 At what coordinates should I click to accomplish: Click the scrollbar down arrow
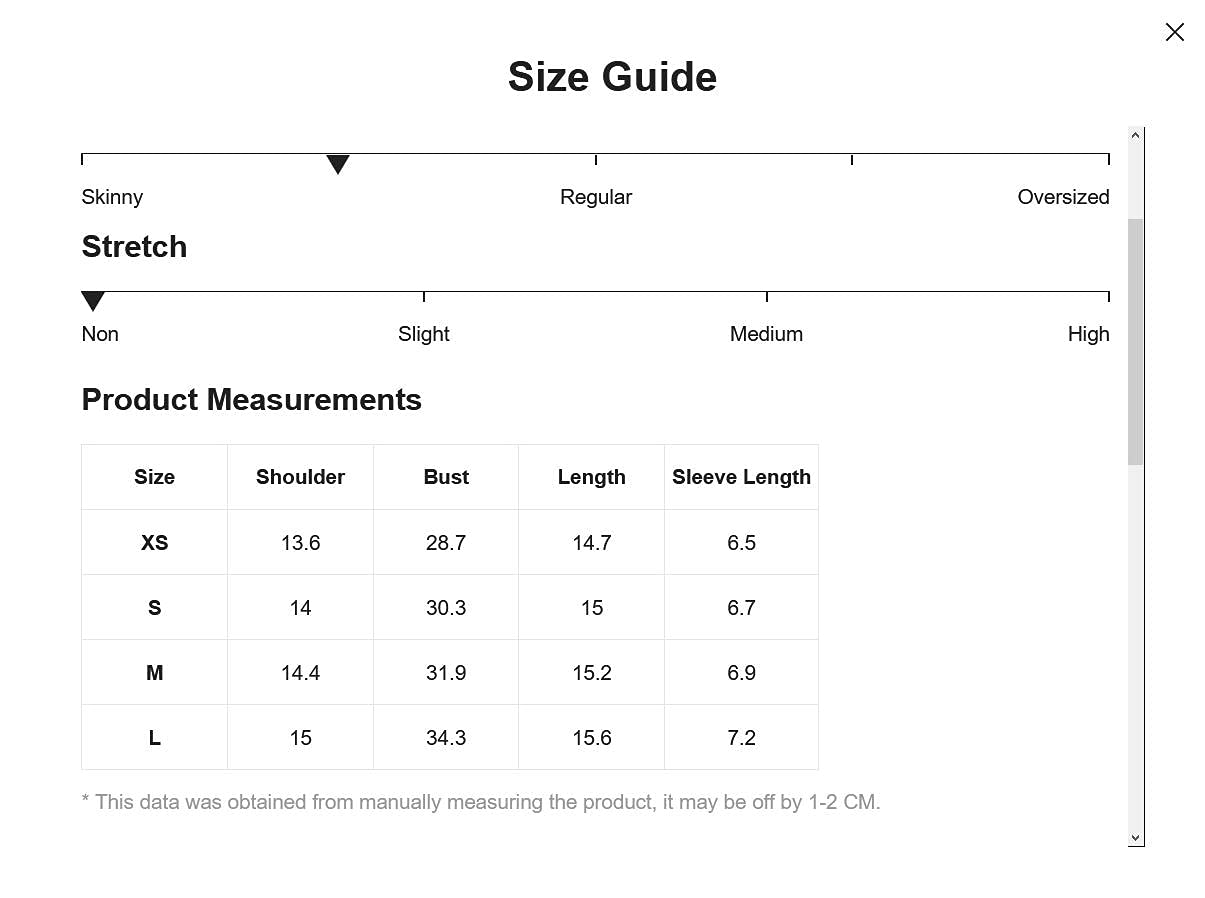click(x=1135, y=838)
